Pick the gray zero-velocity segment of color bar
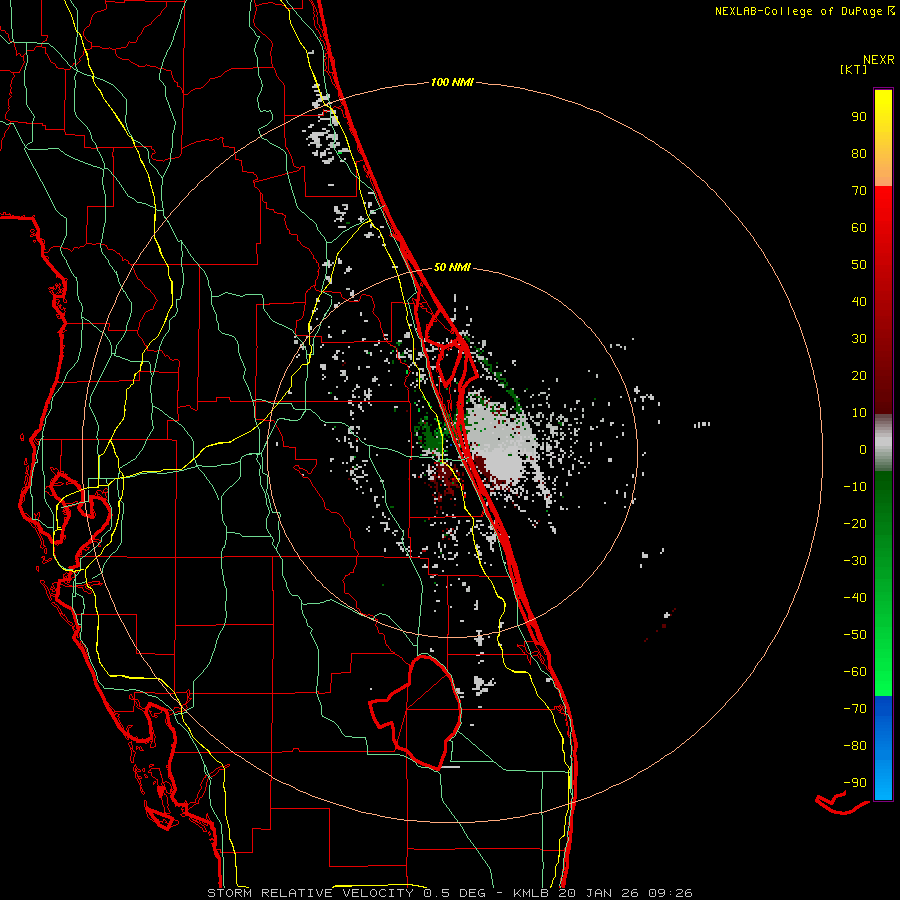Image resolution: width=900 pixels, height=900 pixels. [x=883, y=443]
